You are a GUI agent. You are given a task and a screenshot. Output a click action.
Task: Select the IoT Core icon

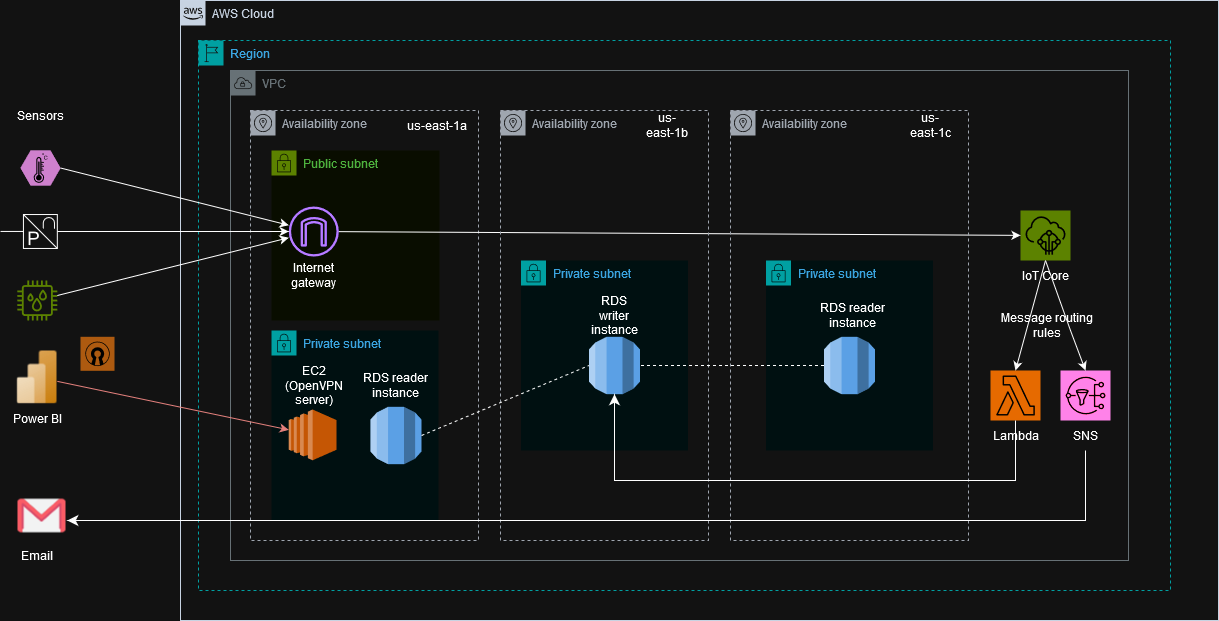1045,236
